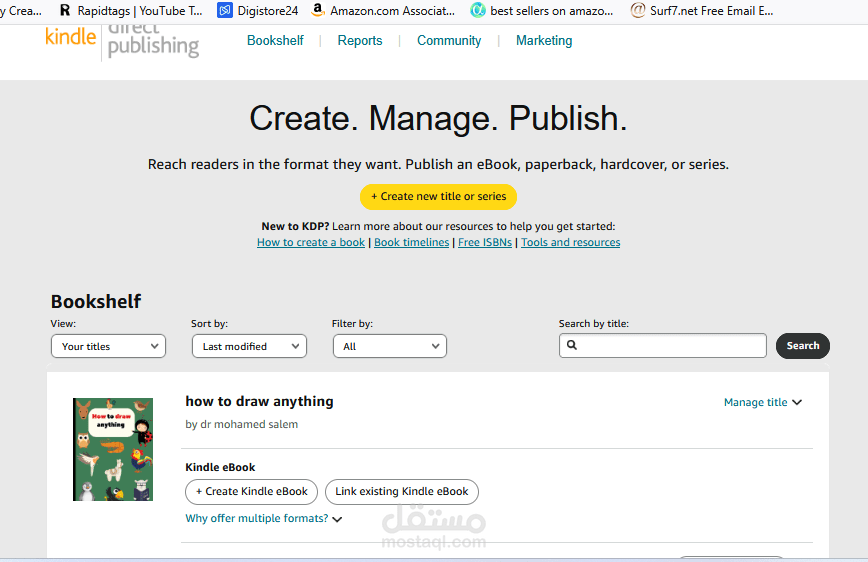Click the Create Kindle eBook button
This screenshot has width=868, height=562.
coord(251,492)
